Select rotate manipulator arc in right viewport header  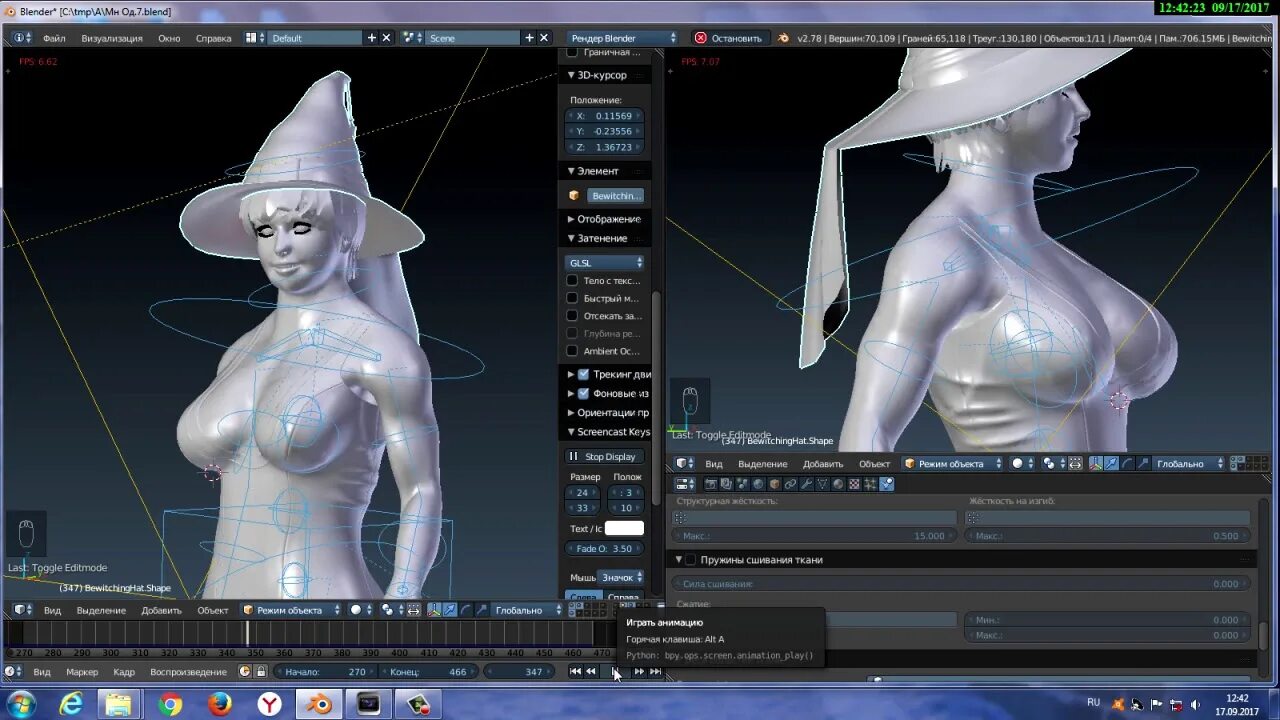(1128, 464)
